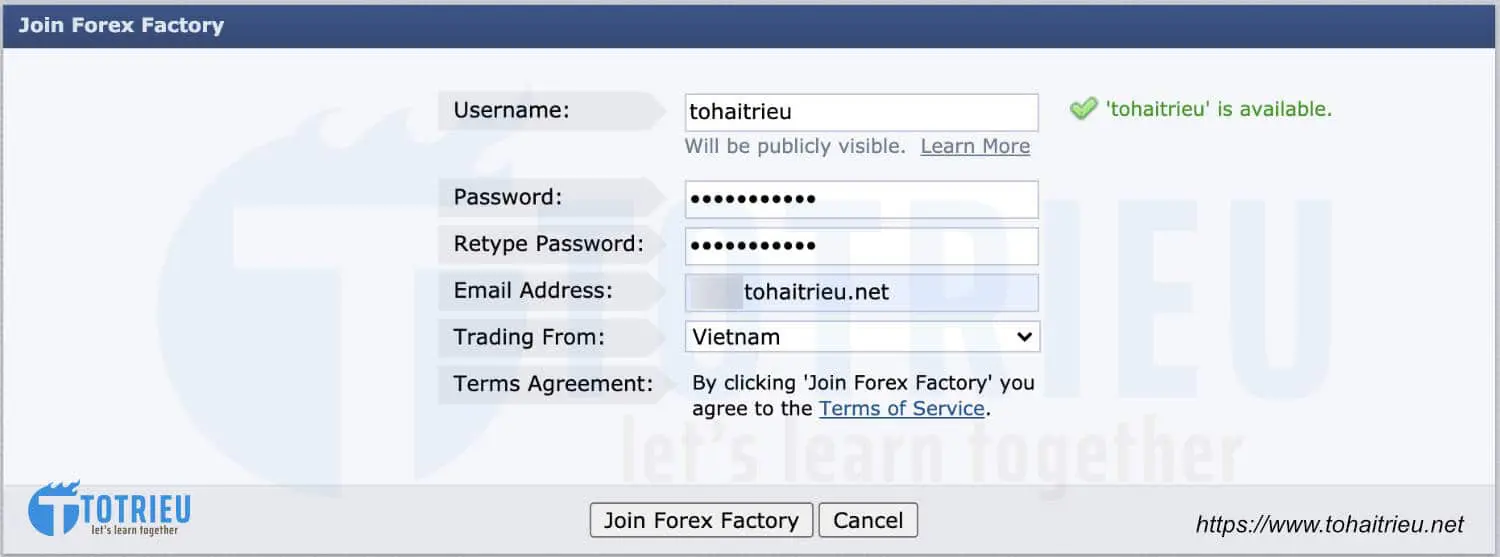This screenshot has height=557, width=1500.
Task: Click the TOTRIEU logo in the footer
Action: tap(109, 509)
